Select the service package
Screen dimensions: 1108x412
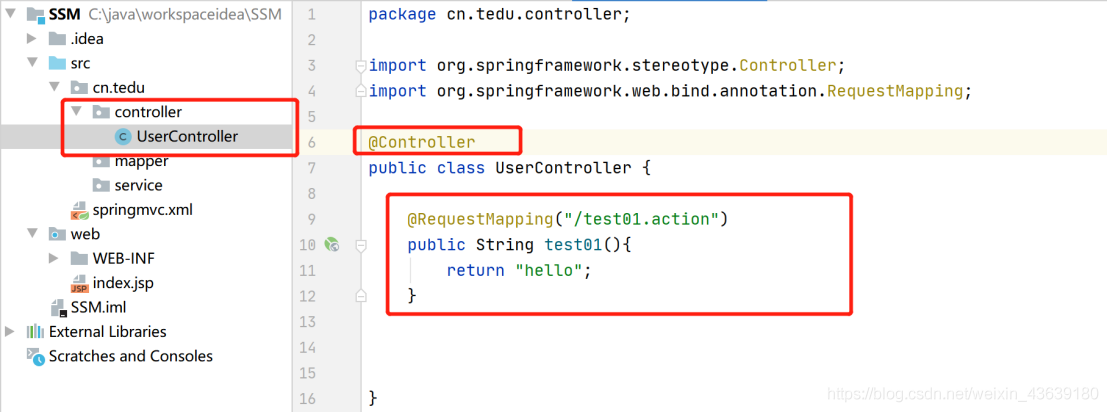128,186
